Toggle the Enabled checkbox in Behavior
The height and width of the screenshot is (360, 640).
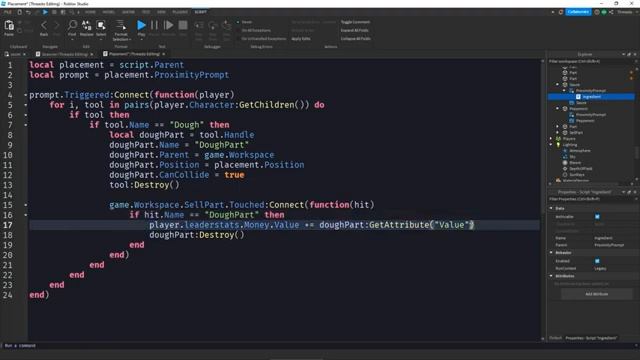pos(597,261)
